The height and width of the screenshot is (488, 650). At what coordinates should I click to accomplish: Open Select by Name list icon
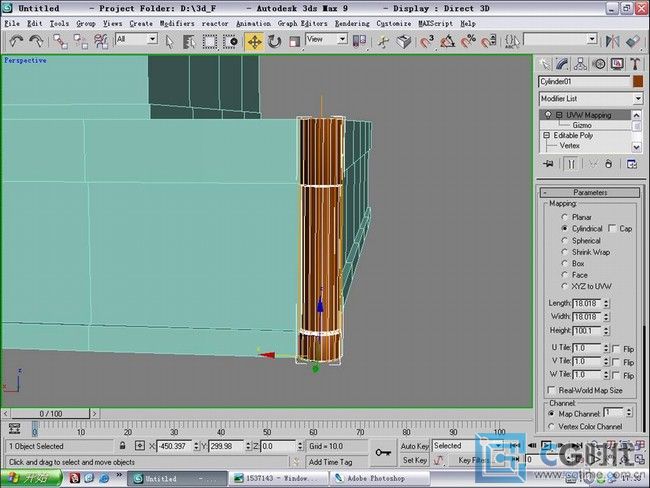point(189,42)
